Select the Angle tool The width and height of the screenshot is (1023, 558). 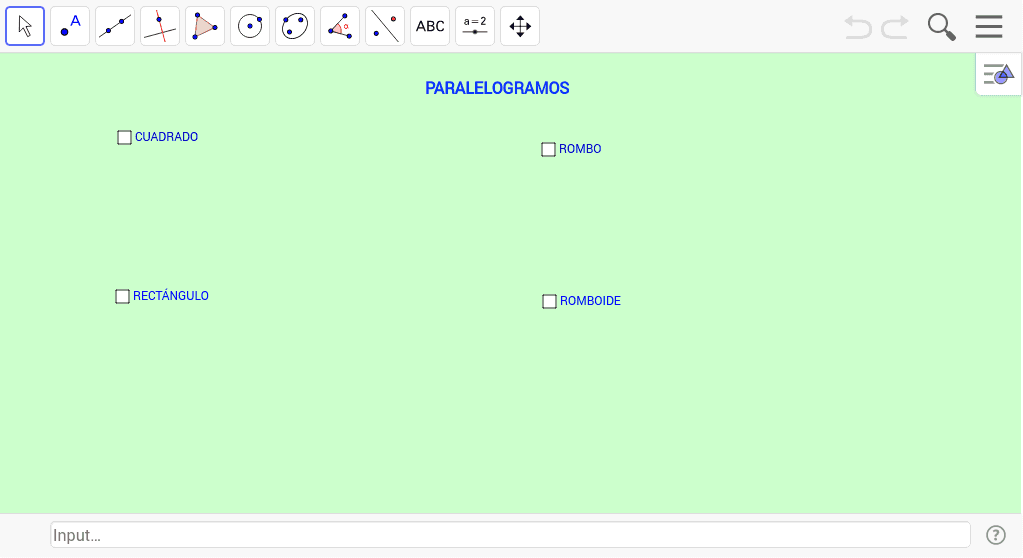pos(340,26)
